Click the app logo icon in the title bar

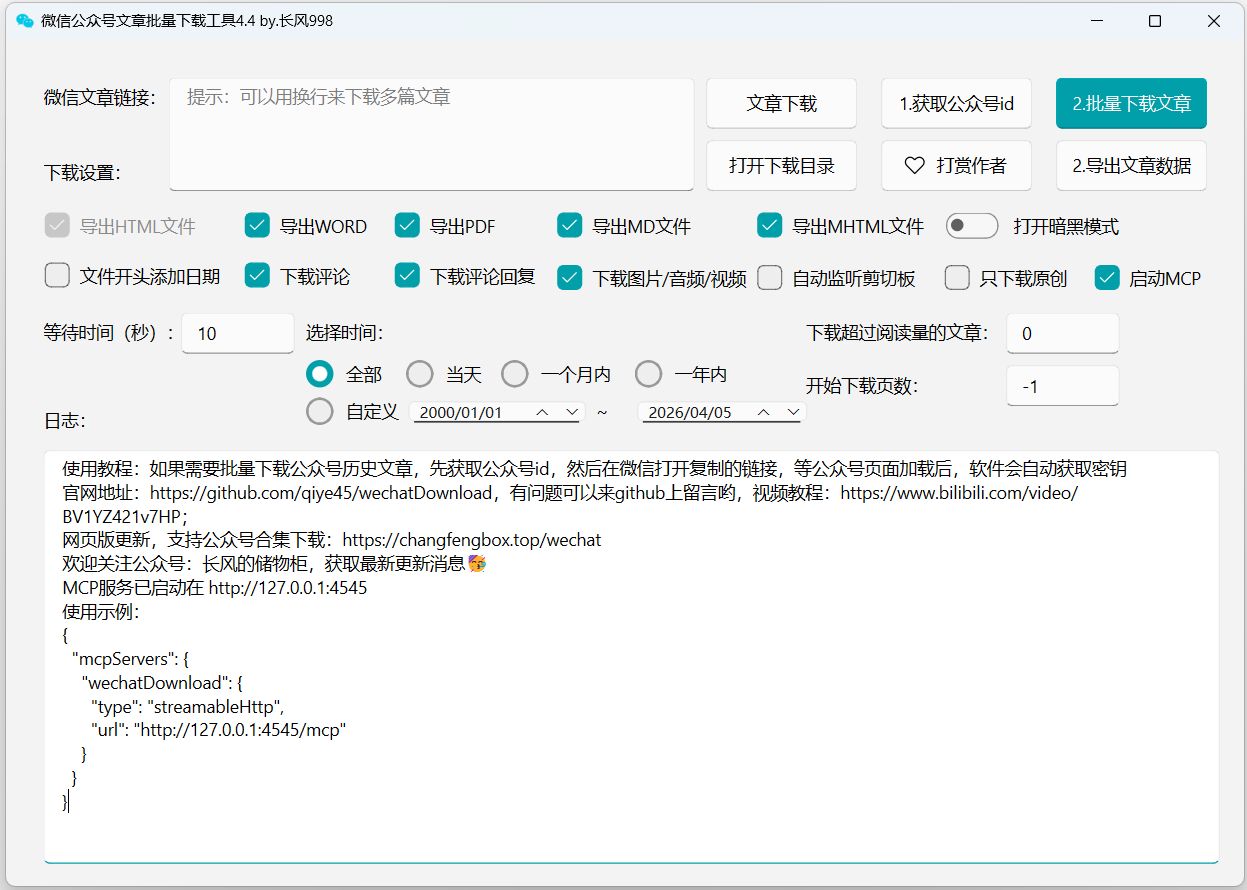point(24,20)
